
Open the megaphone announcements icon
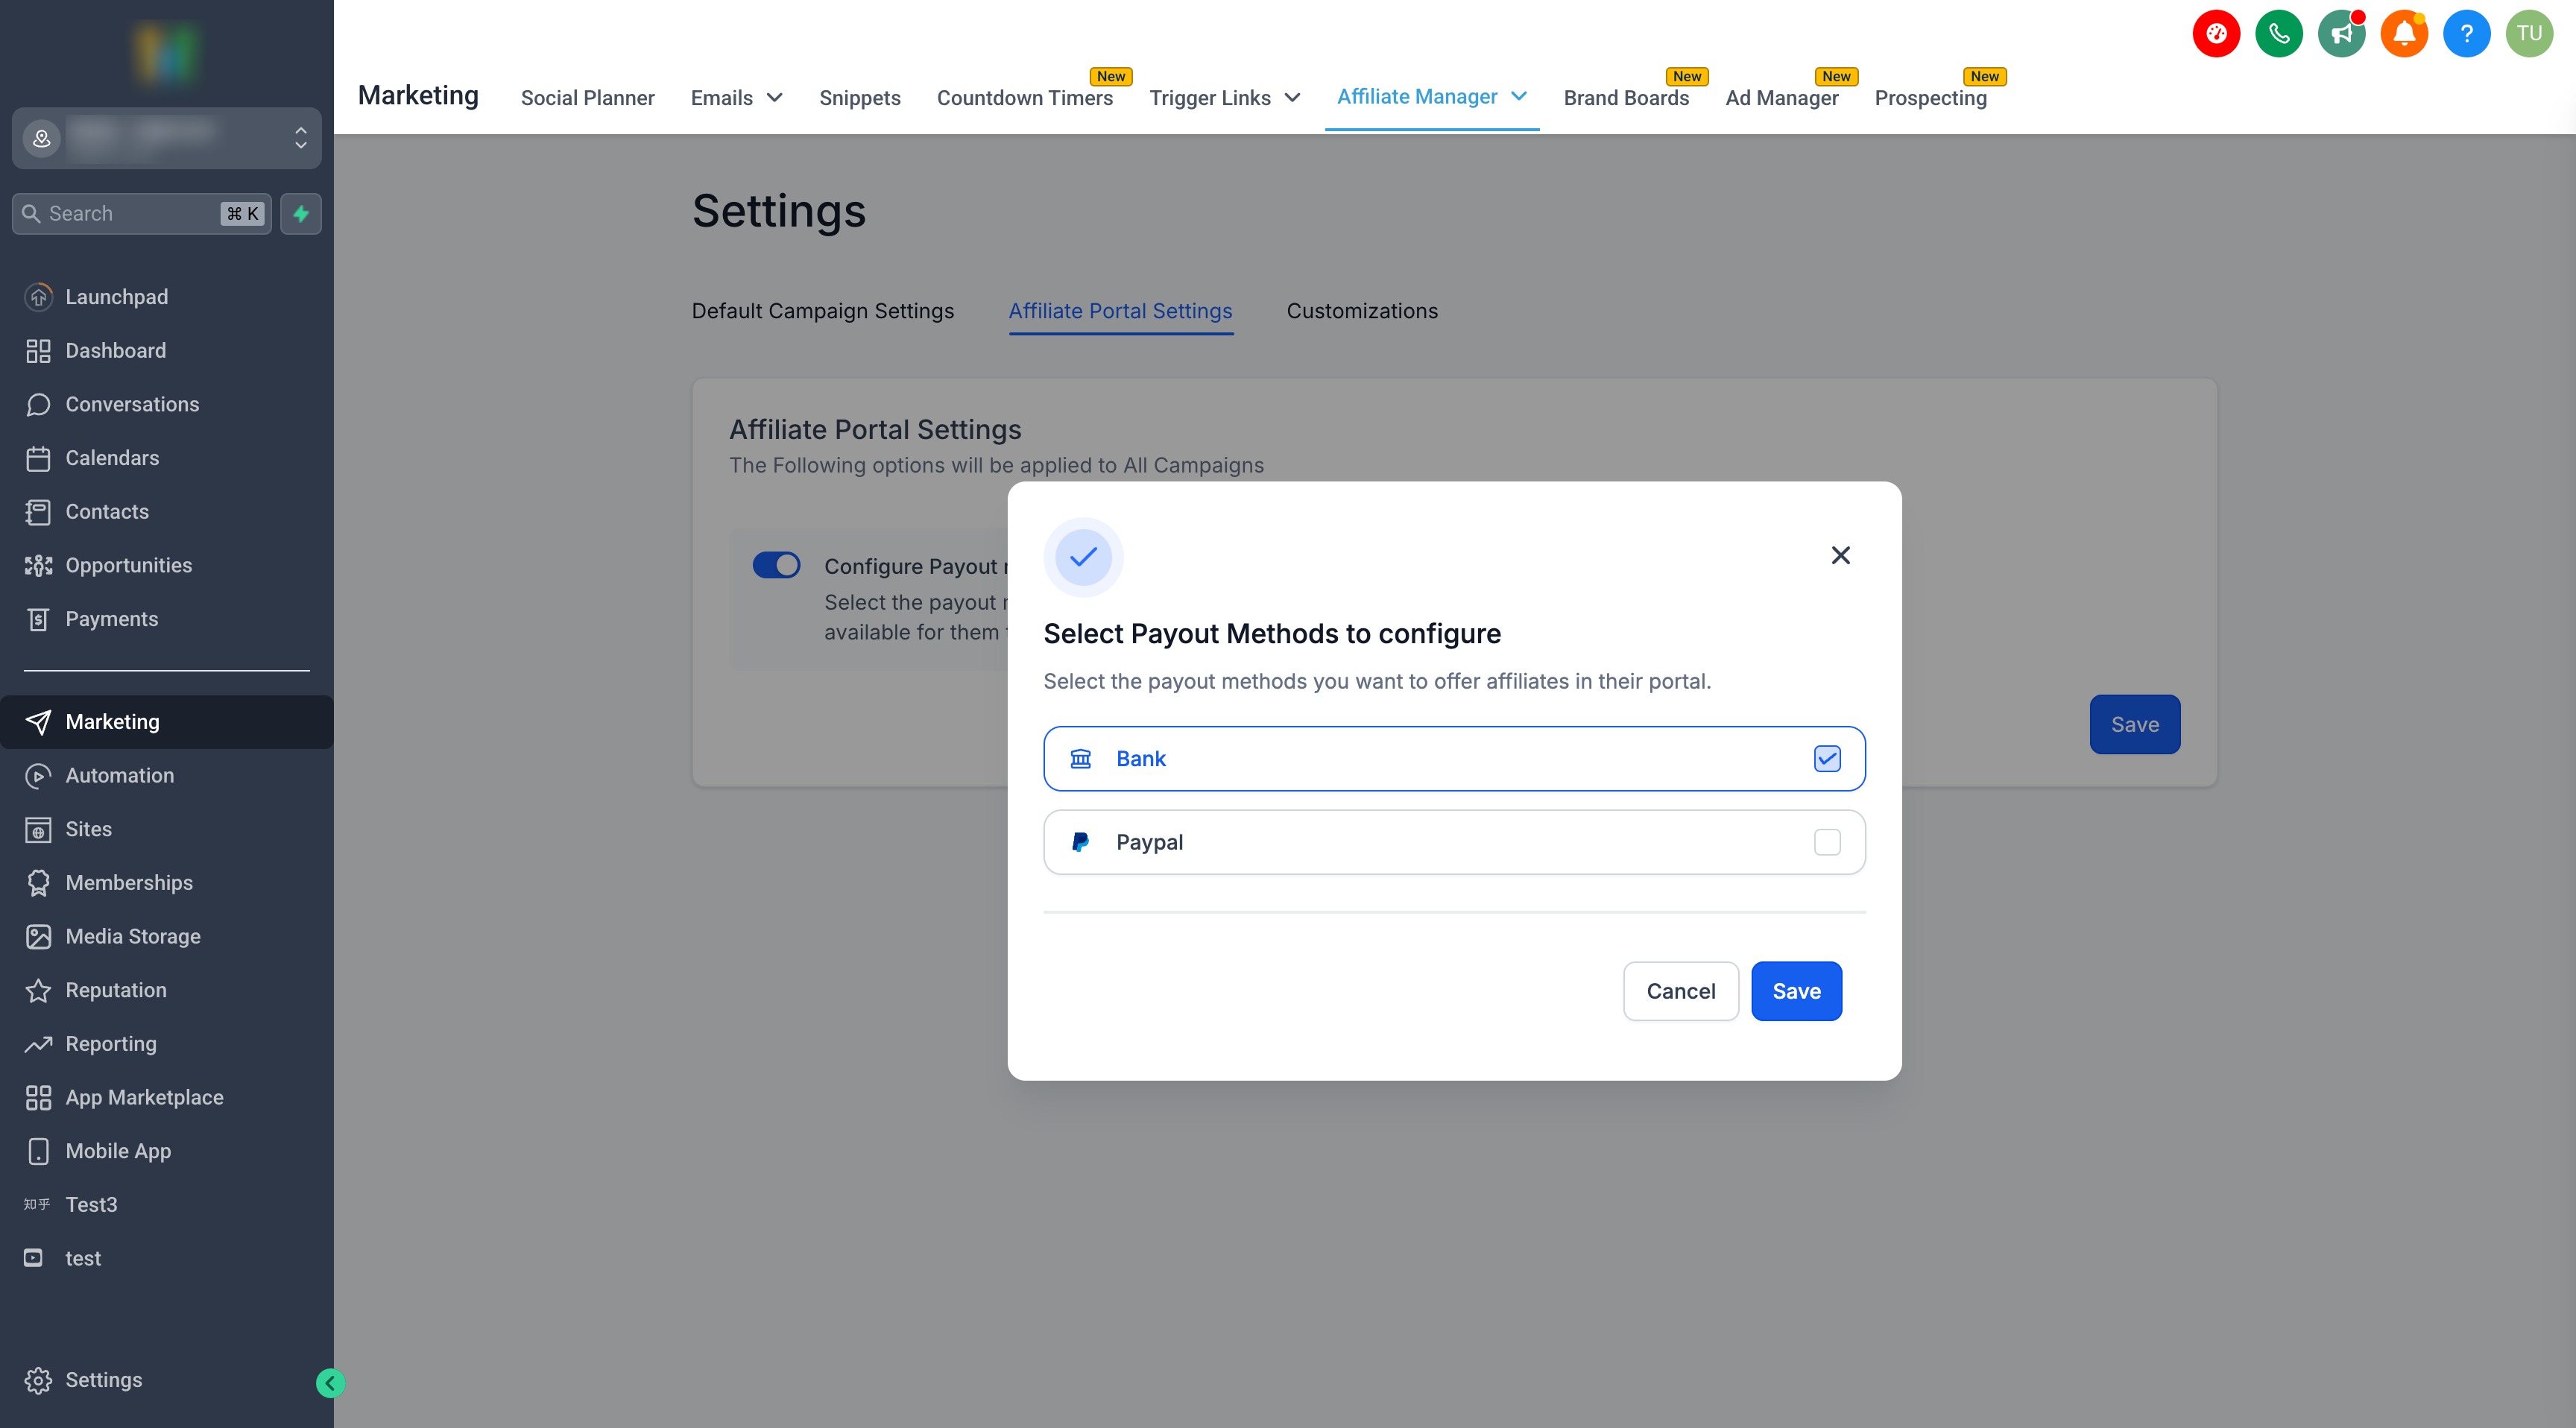pos(2341,34)
